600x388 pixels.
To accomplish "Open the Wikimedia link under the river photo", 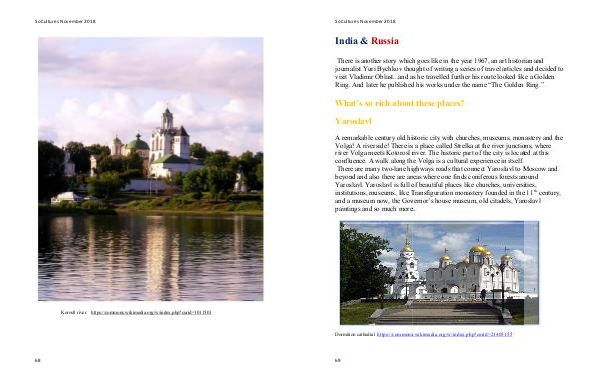I will 151,312.
